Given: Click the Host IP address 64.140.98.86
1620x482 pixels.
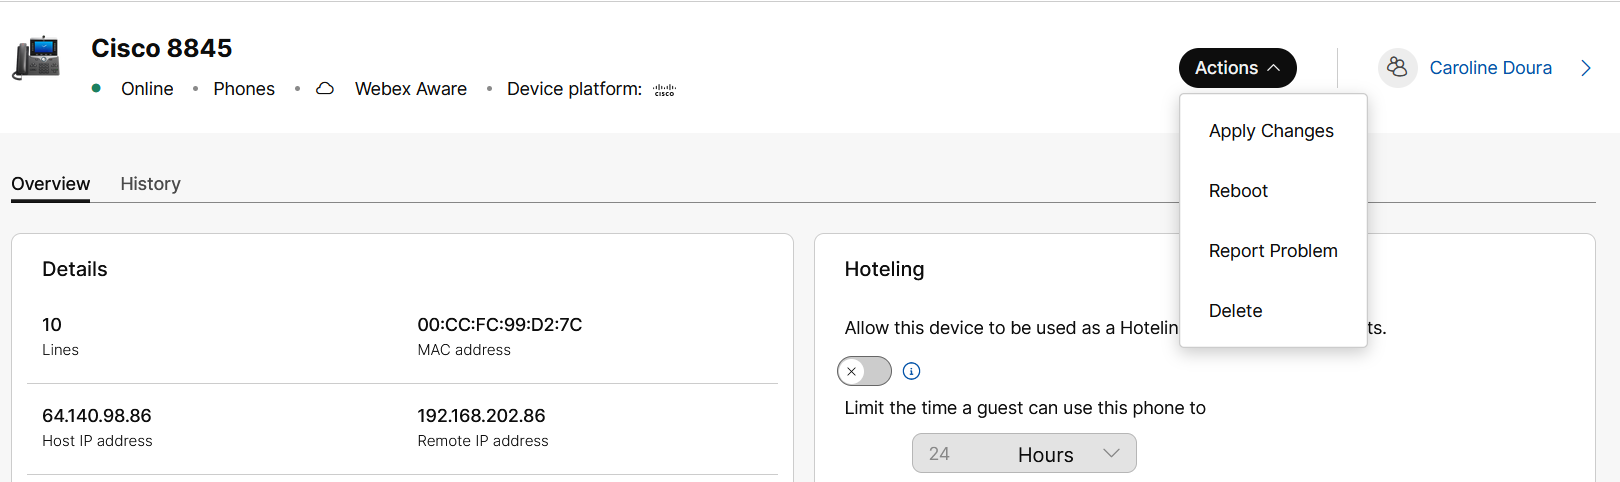Looking at the screenshot, I should [x=97, y=416].
